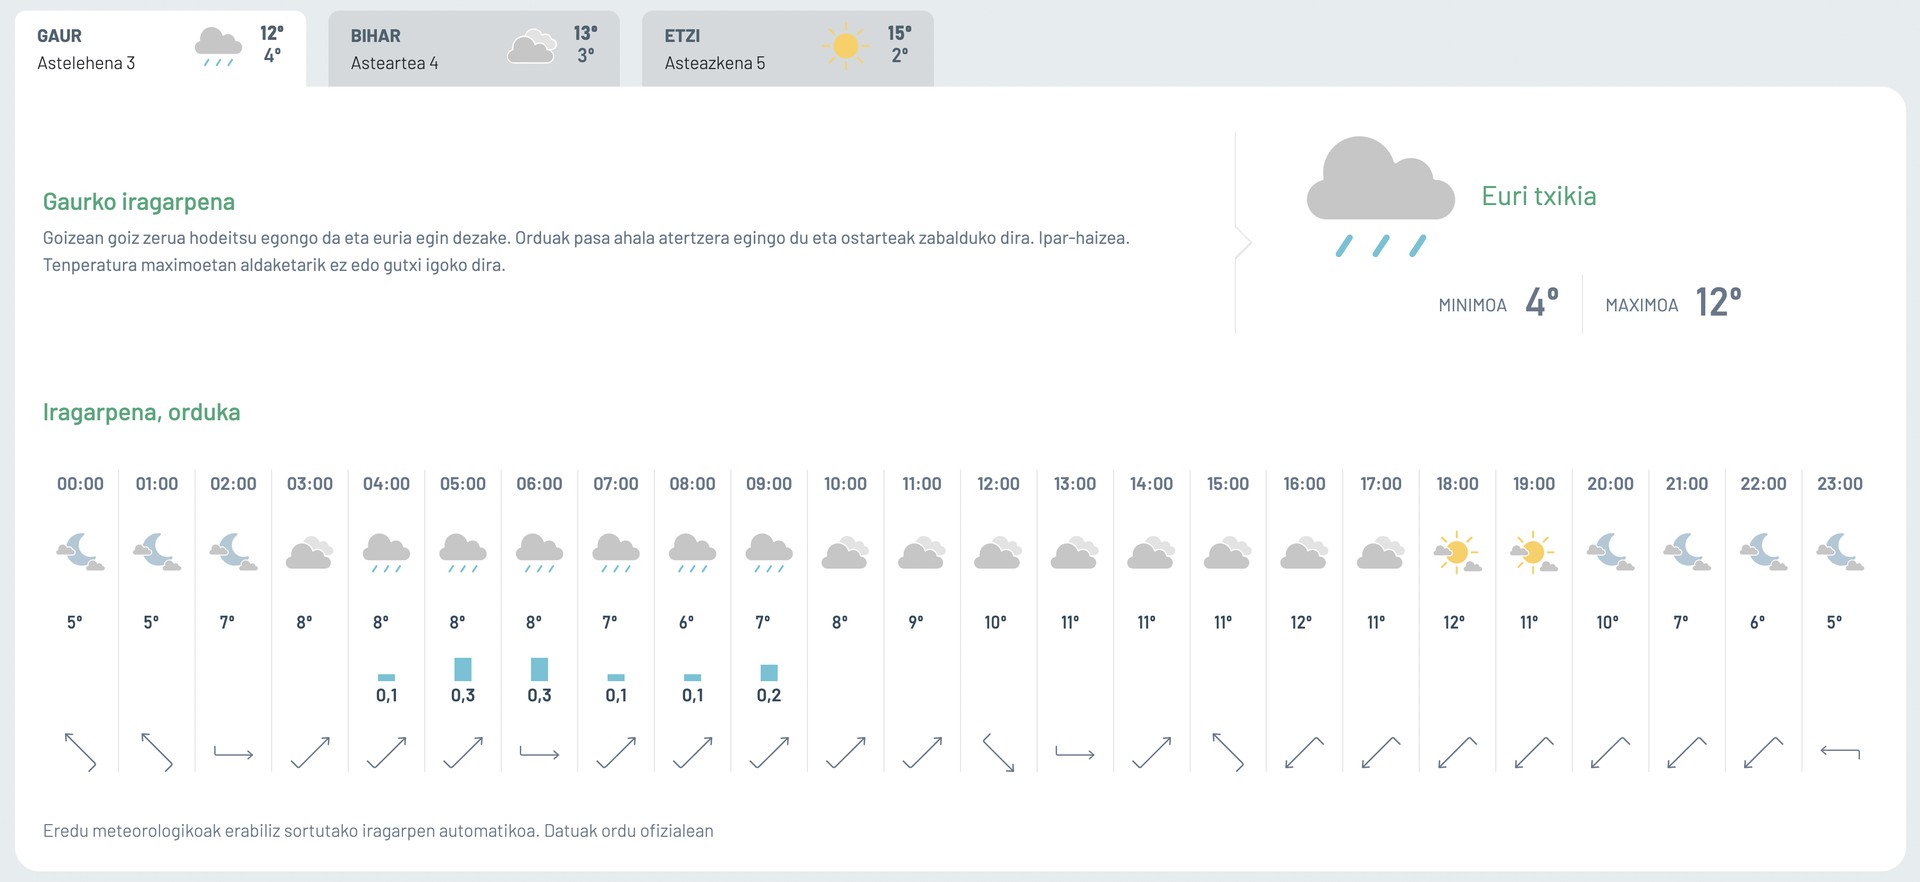The width and height of the screenshot is (1920, 882).
Task: Click the rain cloud icon under 09:00
Action: point(769,553)
